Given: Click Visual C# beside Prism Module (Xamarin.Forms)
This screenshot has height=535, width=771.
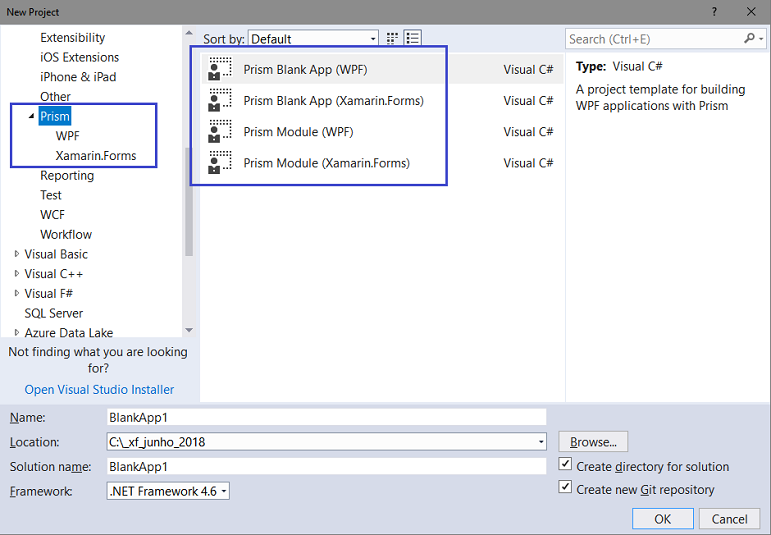Looking at the screenshot, I should (x=528, y=163).
